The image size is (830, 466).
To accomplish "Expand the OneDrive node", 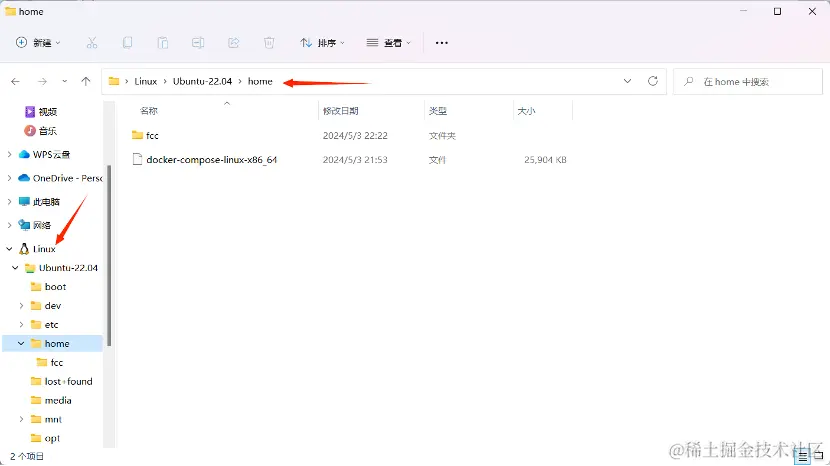I will [10, 178].
